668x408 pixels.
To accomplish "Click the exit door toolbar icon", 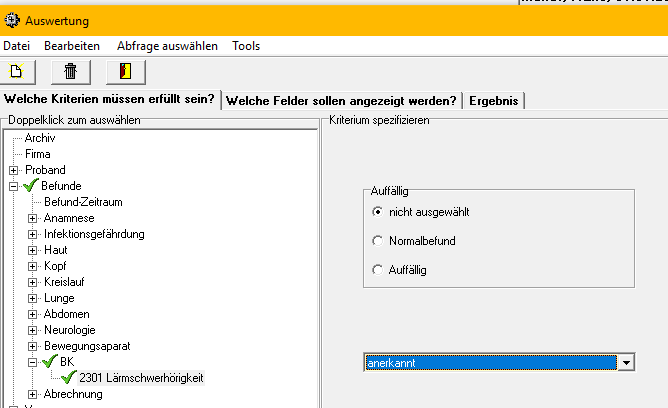I will point(125,71).
